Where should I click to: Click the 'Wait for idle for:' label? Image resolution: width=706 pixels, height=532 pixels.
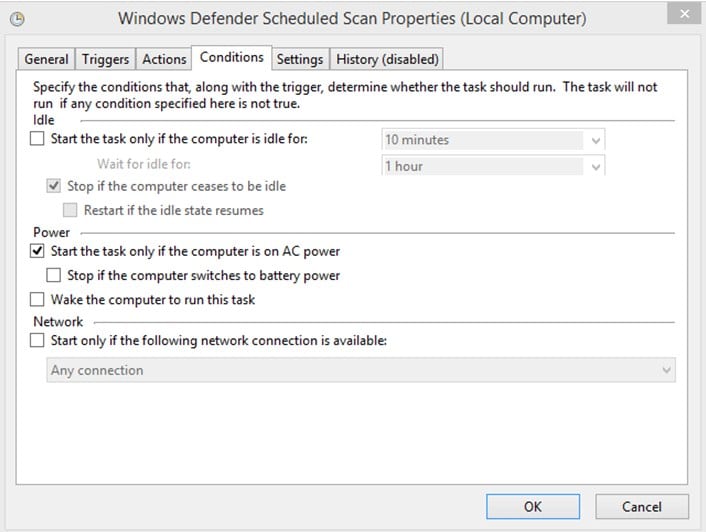[144, 164]
